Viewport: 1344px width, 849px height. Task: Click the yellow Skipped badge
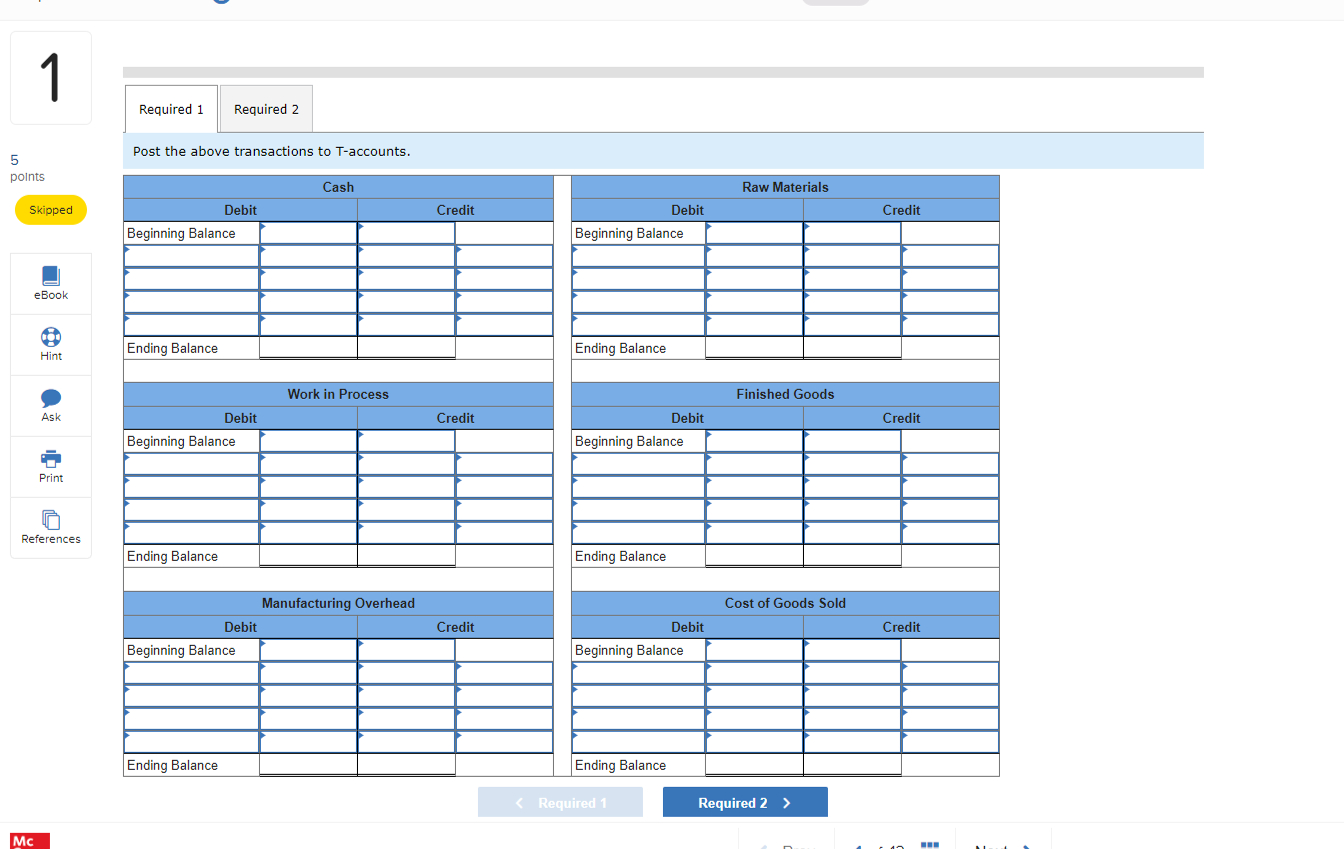click(51, 210)
